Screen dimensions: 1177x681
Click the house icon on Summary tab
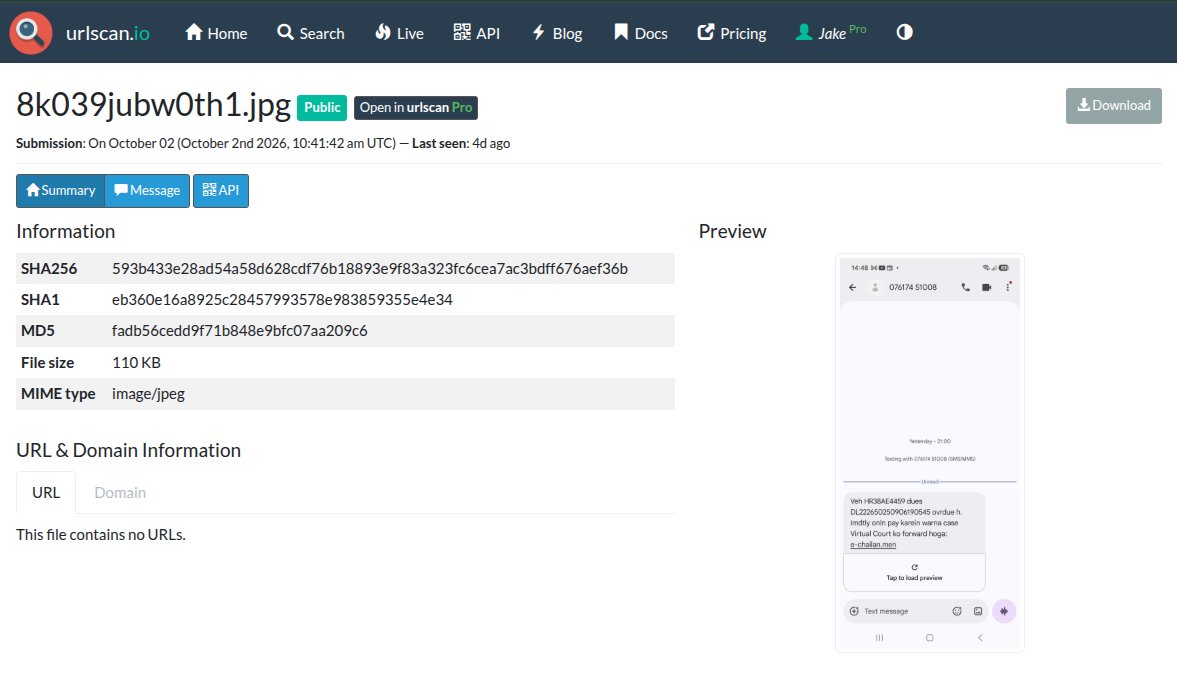32,190
